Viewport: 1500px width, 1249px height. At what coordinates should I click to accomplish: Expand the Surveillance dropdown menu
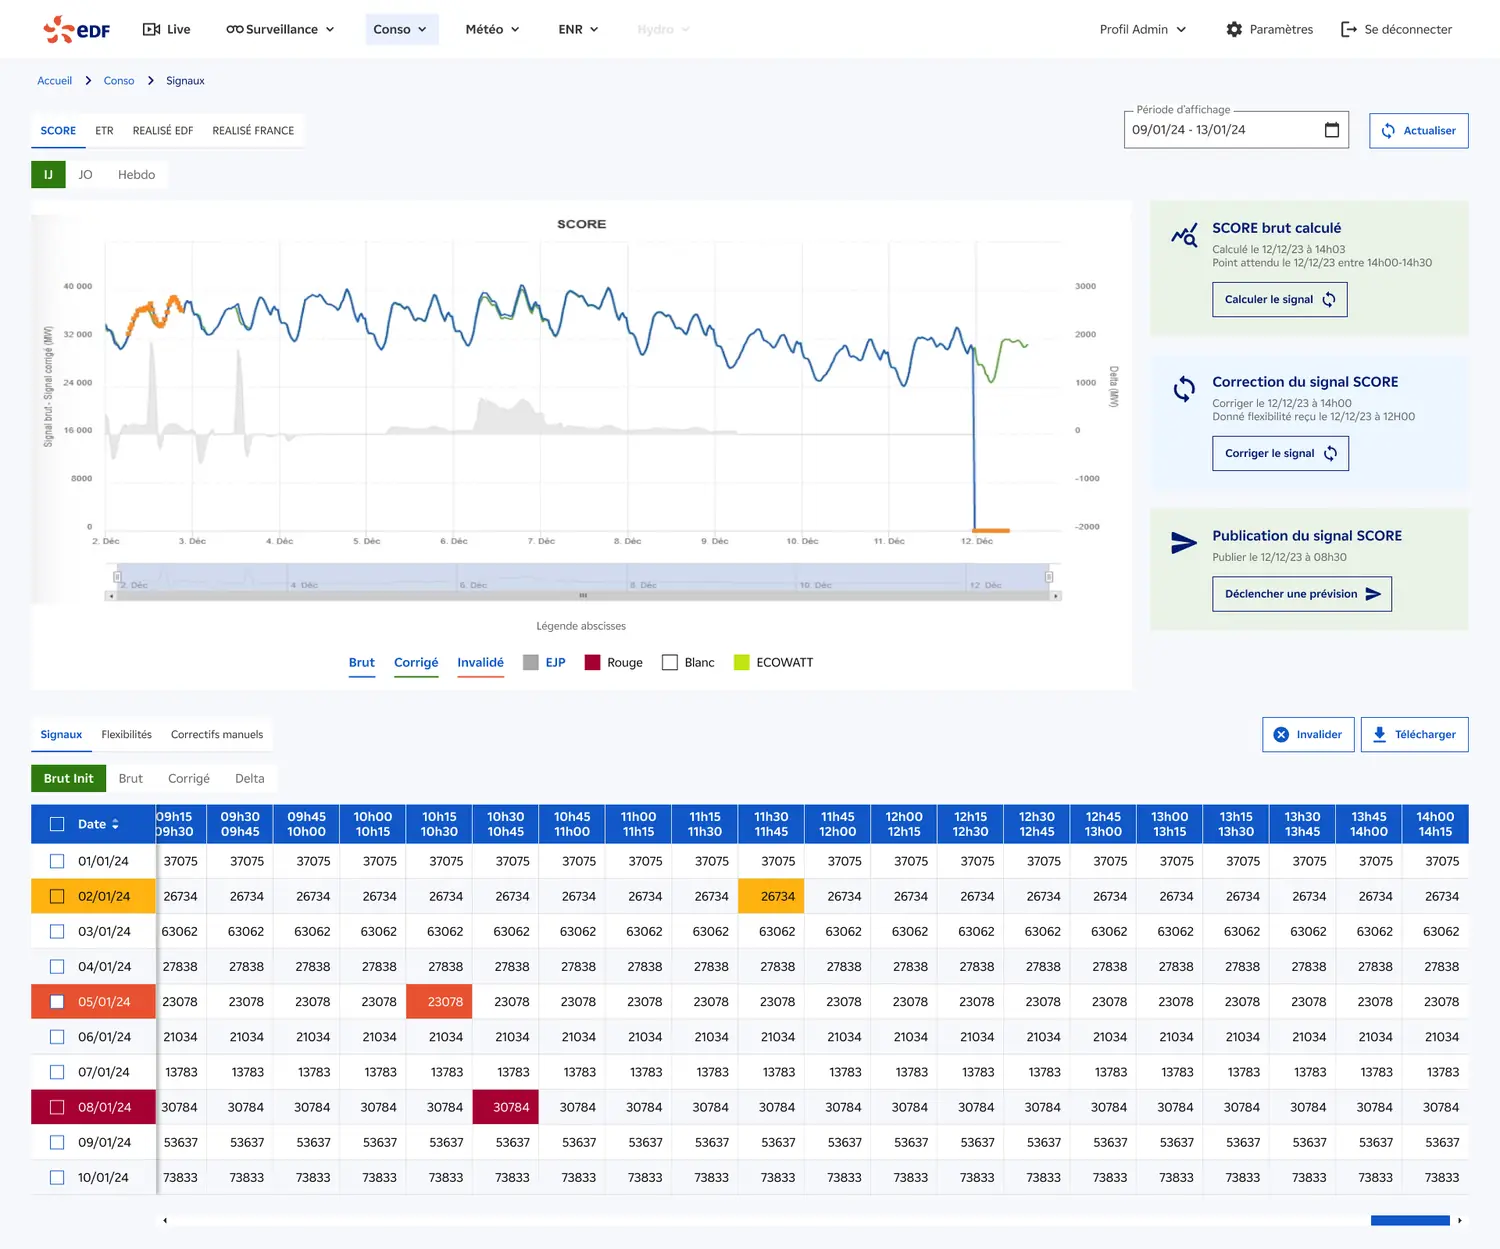point(280,29)
